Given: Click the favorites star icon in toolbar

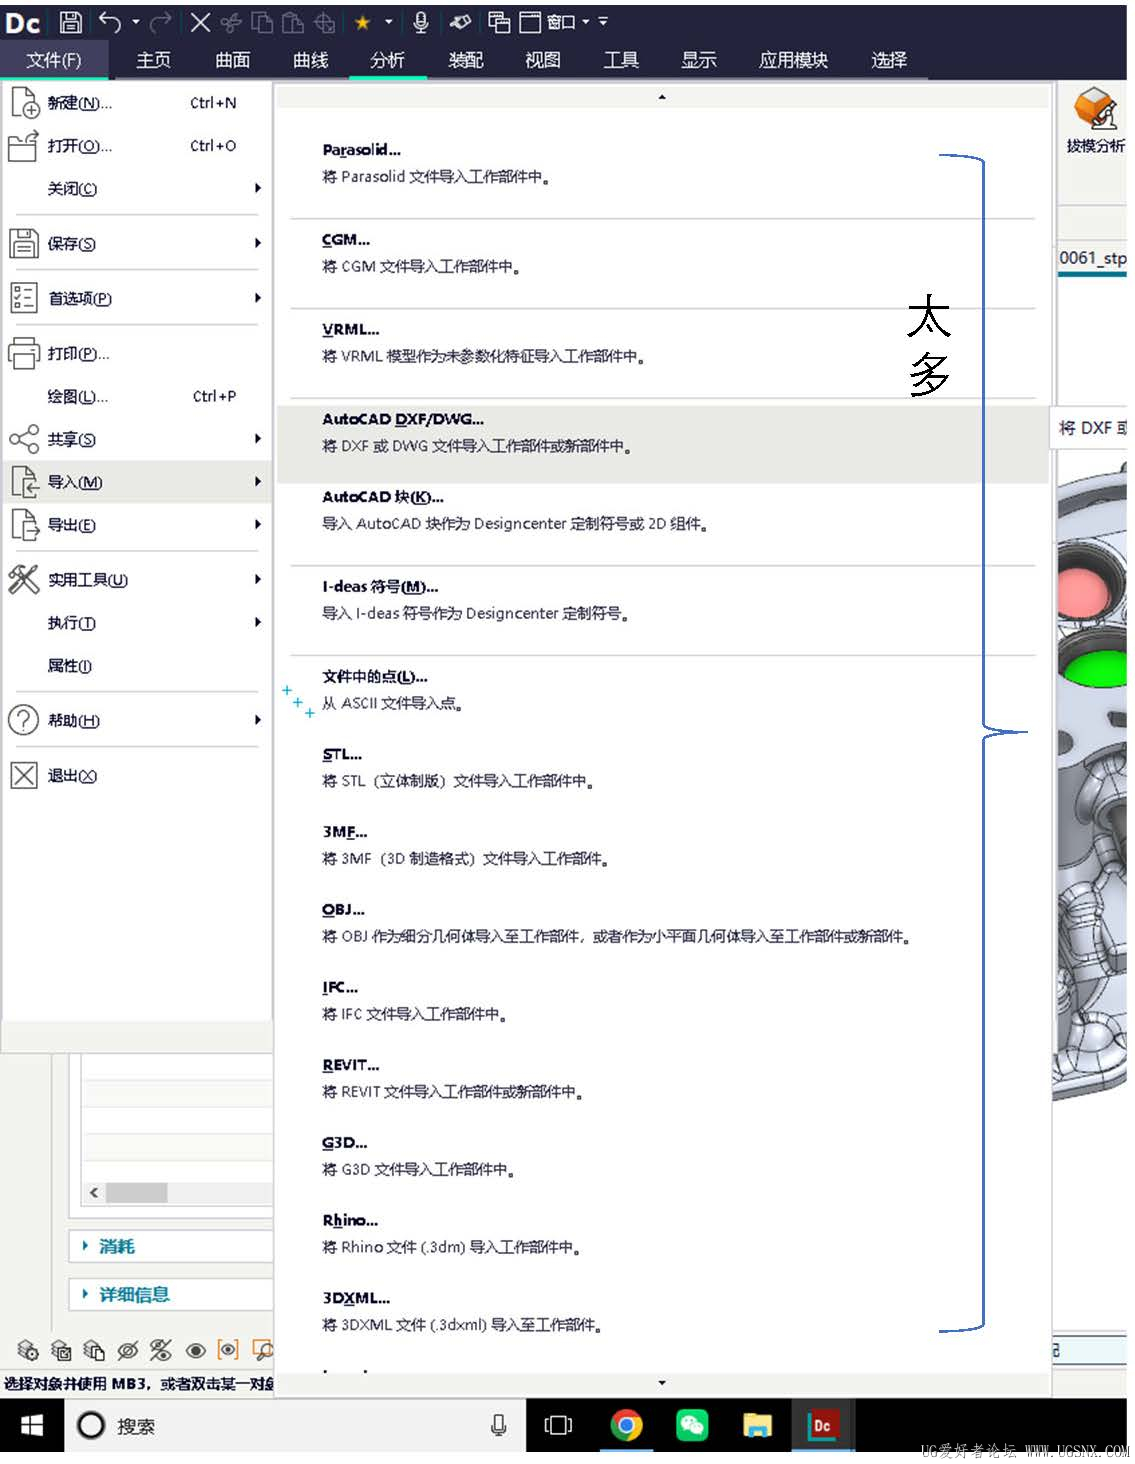Looking at the screenshot, I should pyautogui.click(x=361, y=22).
